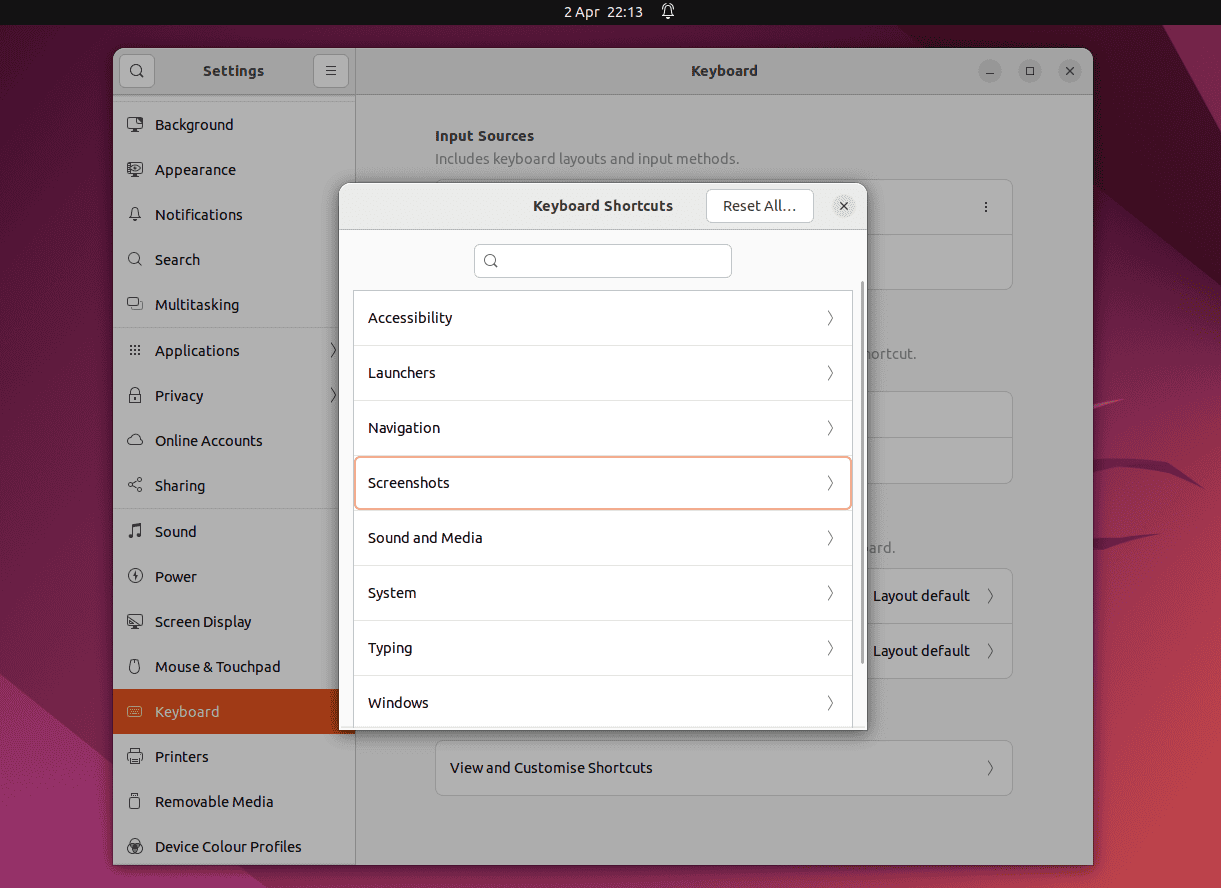This screenshot has height=888, width=1221.
Task: Expand the Windows shortcuts chevron
Action: tap(830, 703)
